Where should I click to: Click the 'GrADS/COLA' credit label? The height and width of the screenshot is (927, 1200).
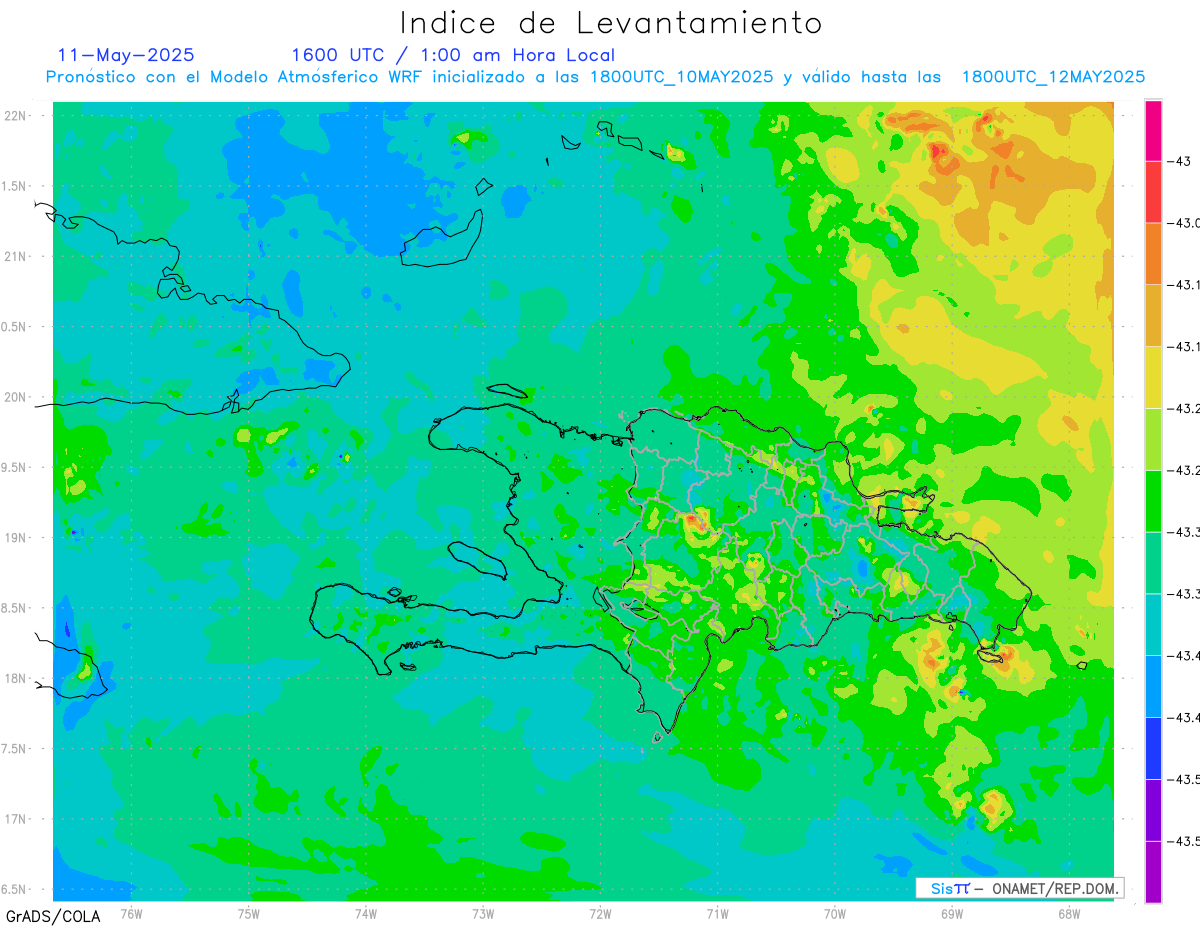(53, 916)
